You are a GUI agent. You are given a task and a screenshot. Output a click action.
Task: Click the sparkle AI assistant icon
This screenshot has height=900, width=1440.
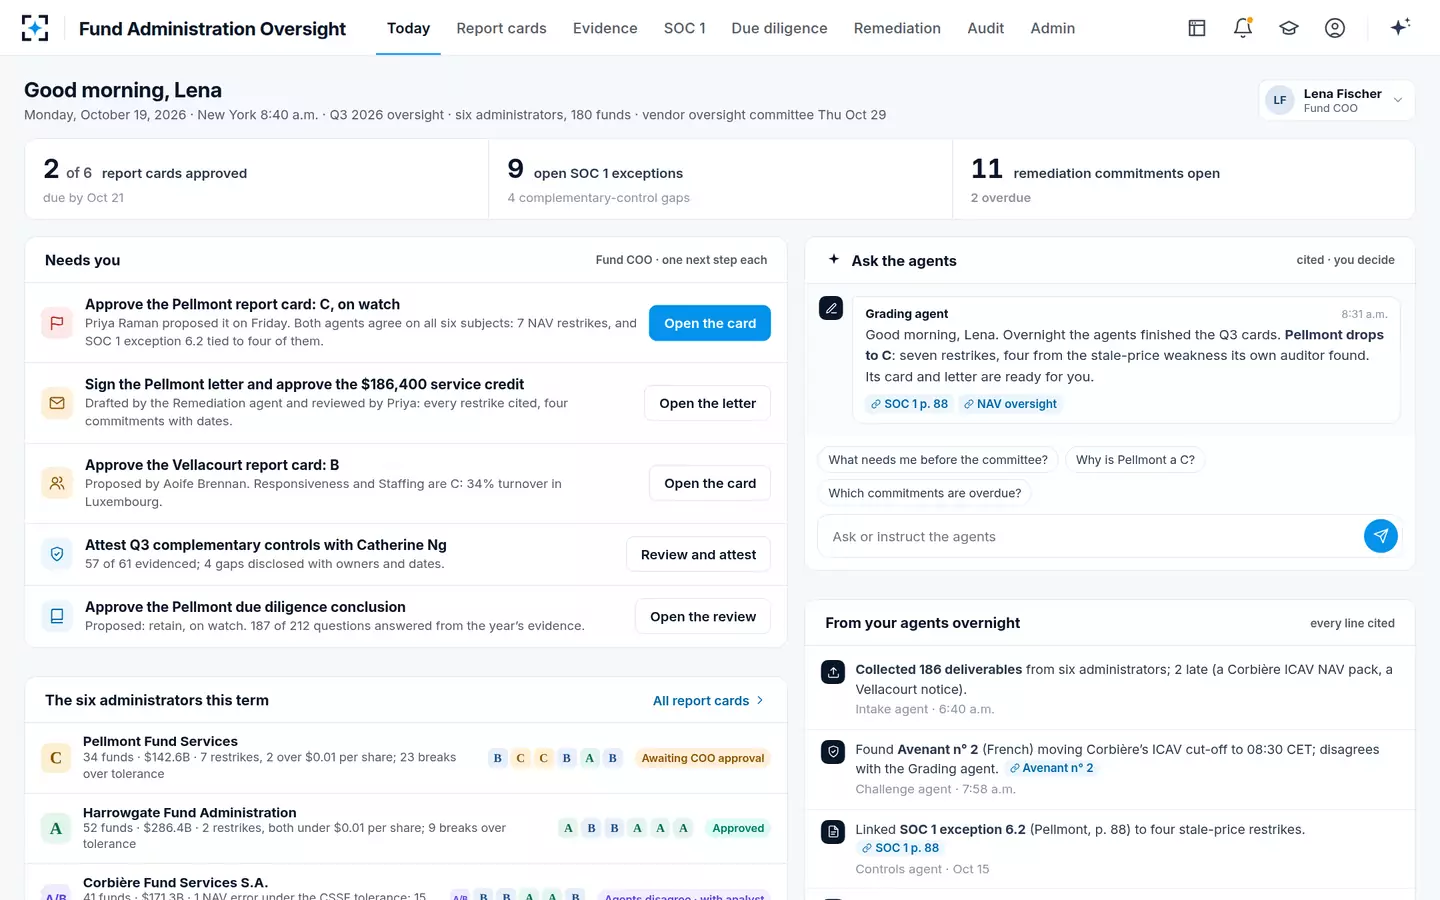[x=1400, y=27]
